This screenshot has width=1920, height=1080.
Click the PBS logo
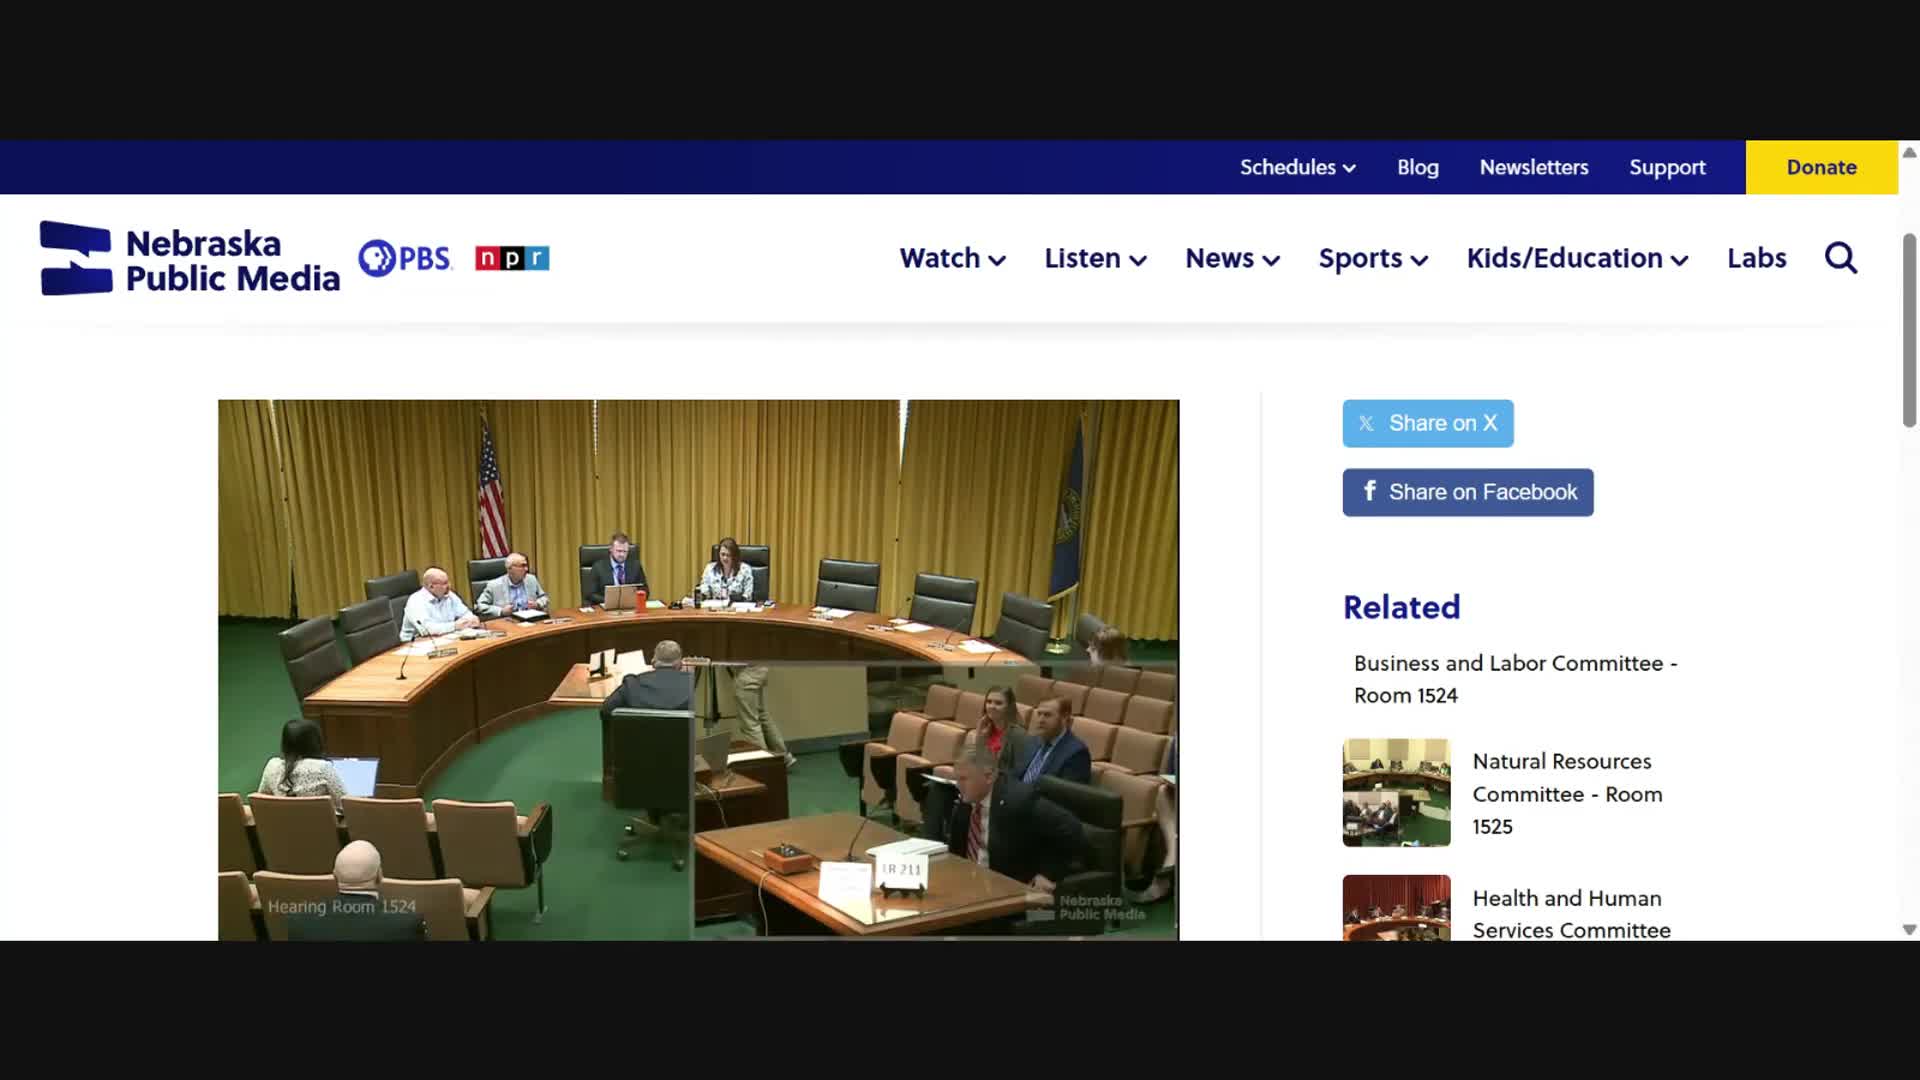[x=405, y=258]
